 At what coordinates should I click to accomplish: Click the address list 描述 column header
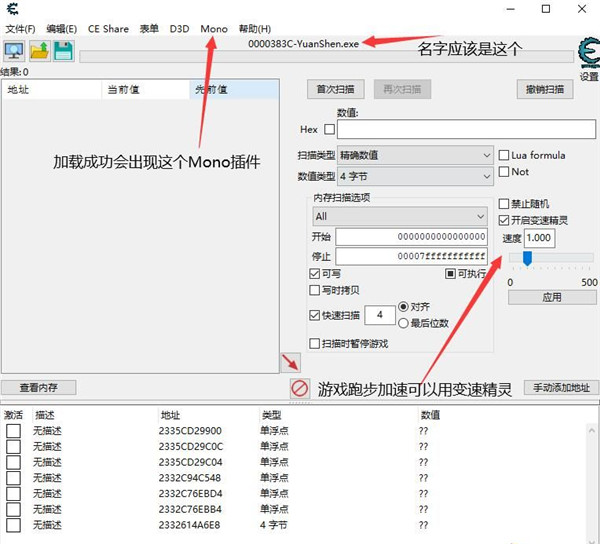click(x=45, y=415)
